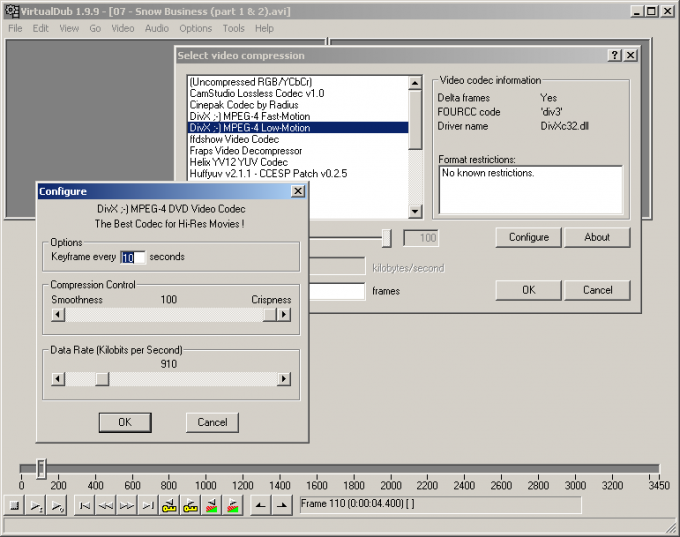Click OK in the Configure dialog
The width and height of the screenshot is (680, 537).
point(125,422)
